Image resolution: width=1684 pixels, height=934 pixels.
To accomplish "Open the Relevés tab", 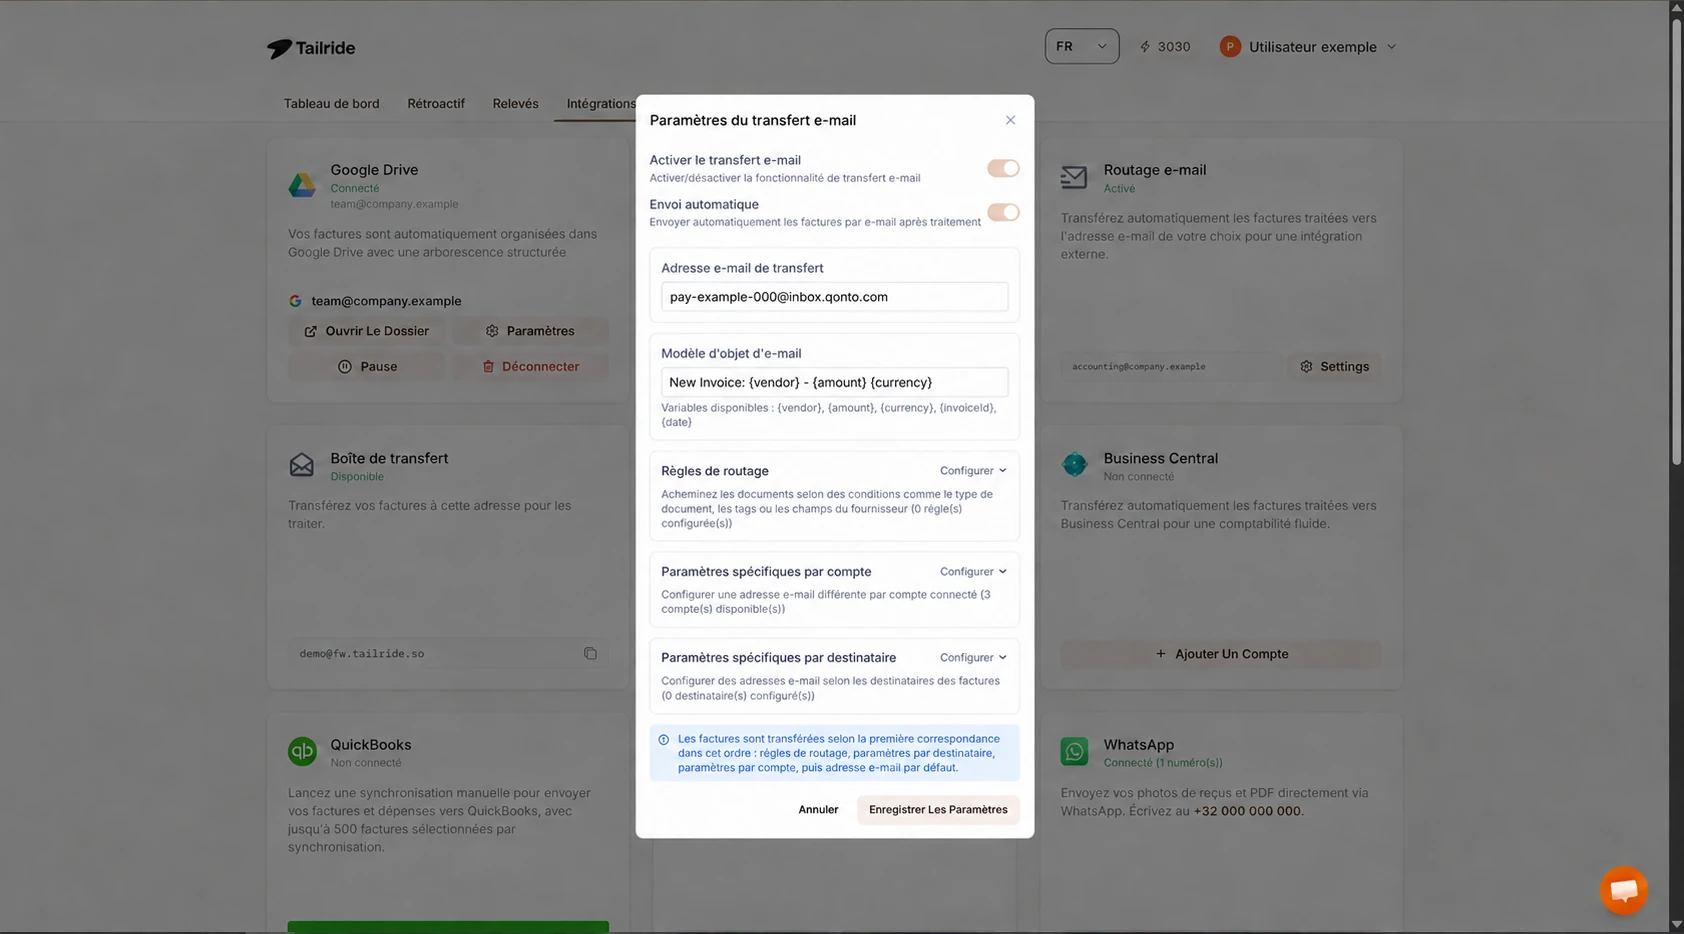I will click(x=515, y=104).
